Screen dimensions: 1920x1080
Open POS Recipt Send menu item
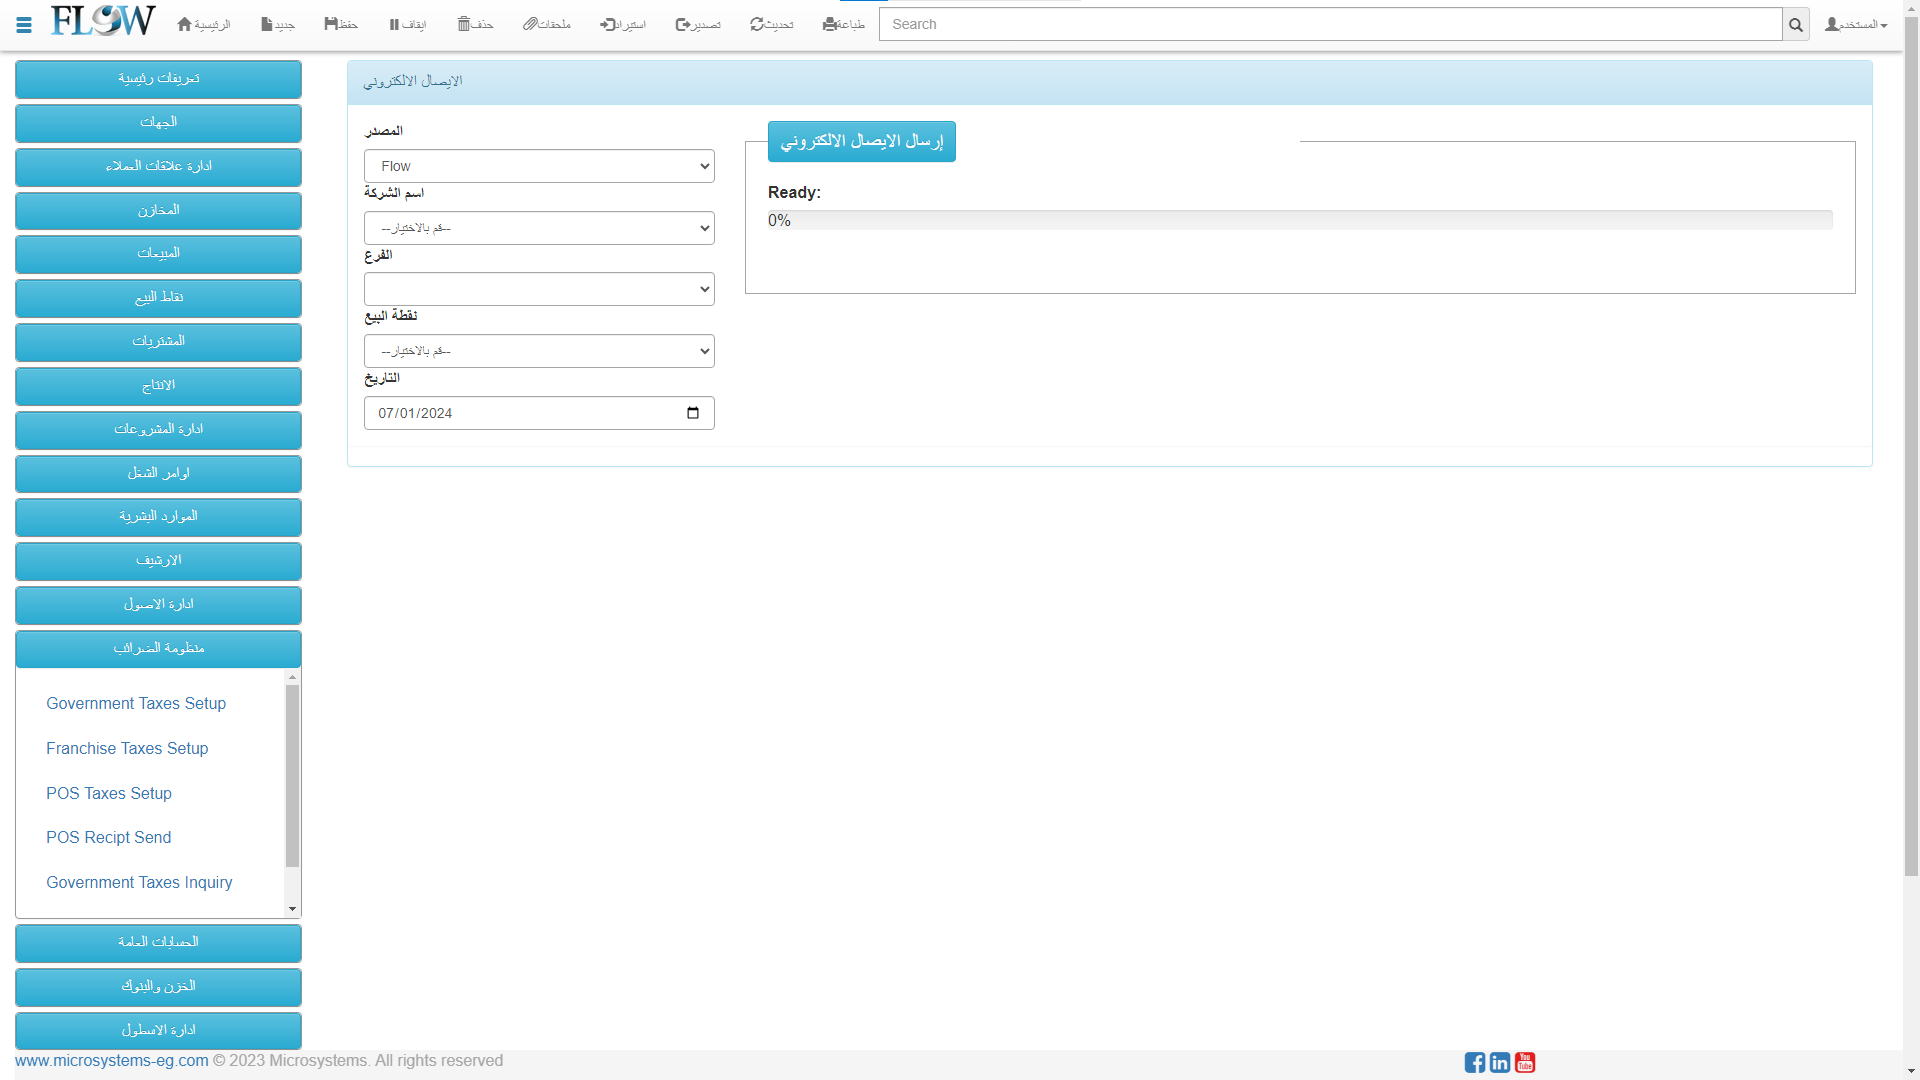click(x=108, y=838)
